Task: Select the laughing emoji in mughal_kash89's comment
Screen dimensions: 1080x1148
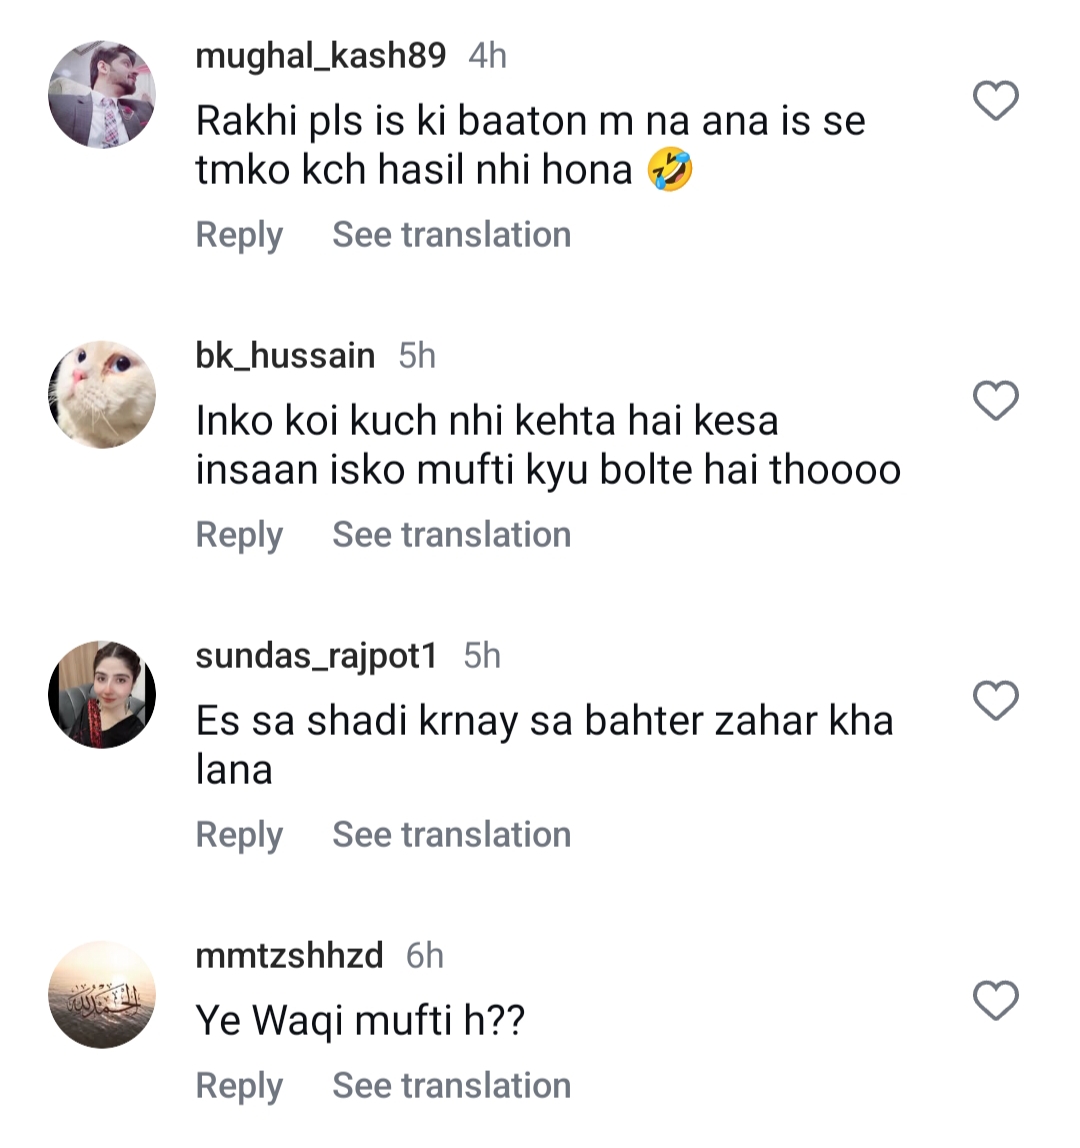Action: point(672,170)
